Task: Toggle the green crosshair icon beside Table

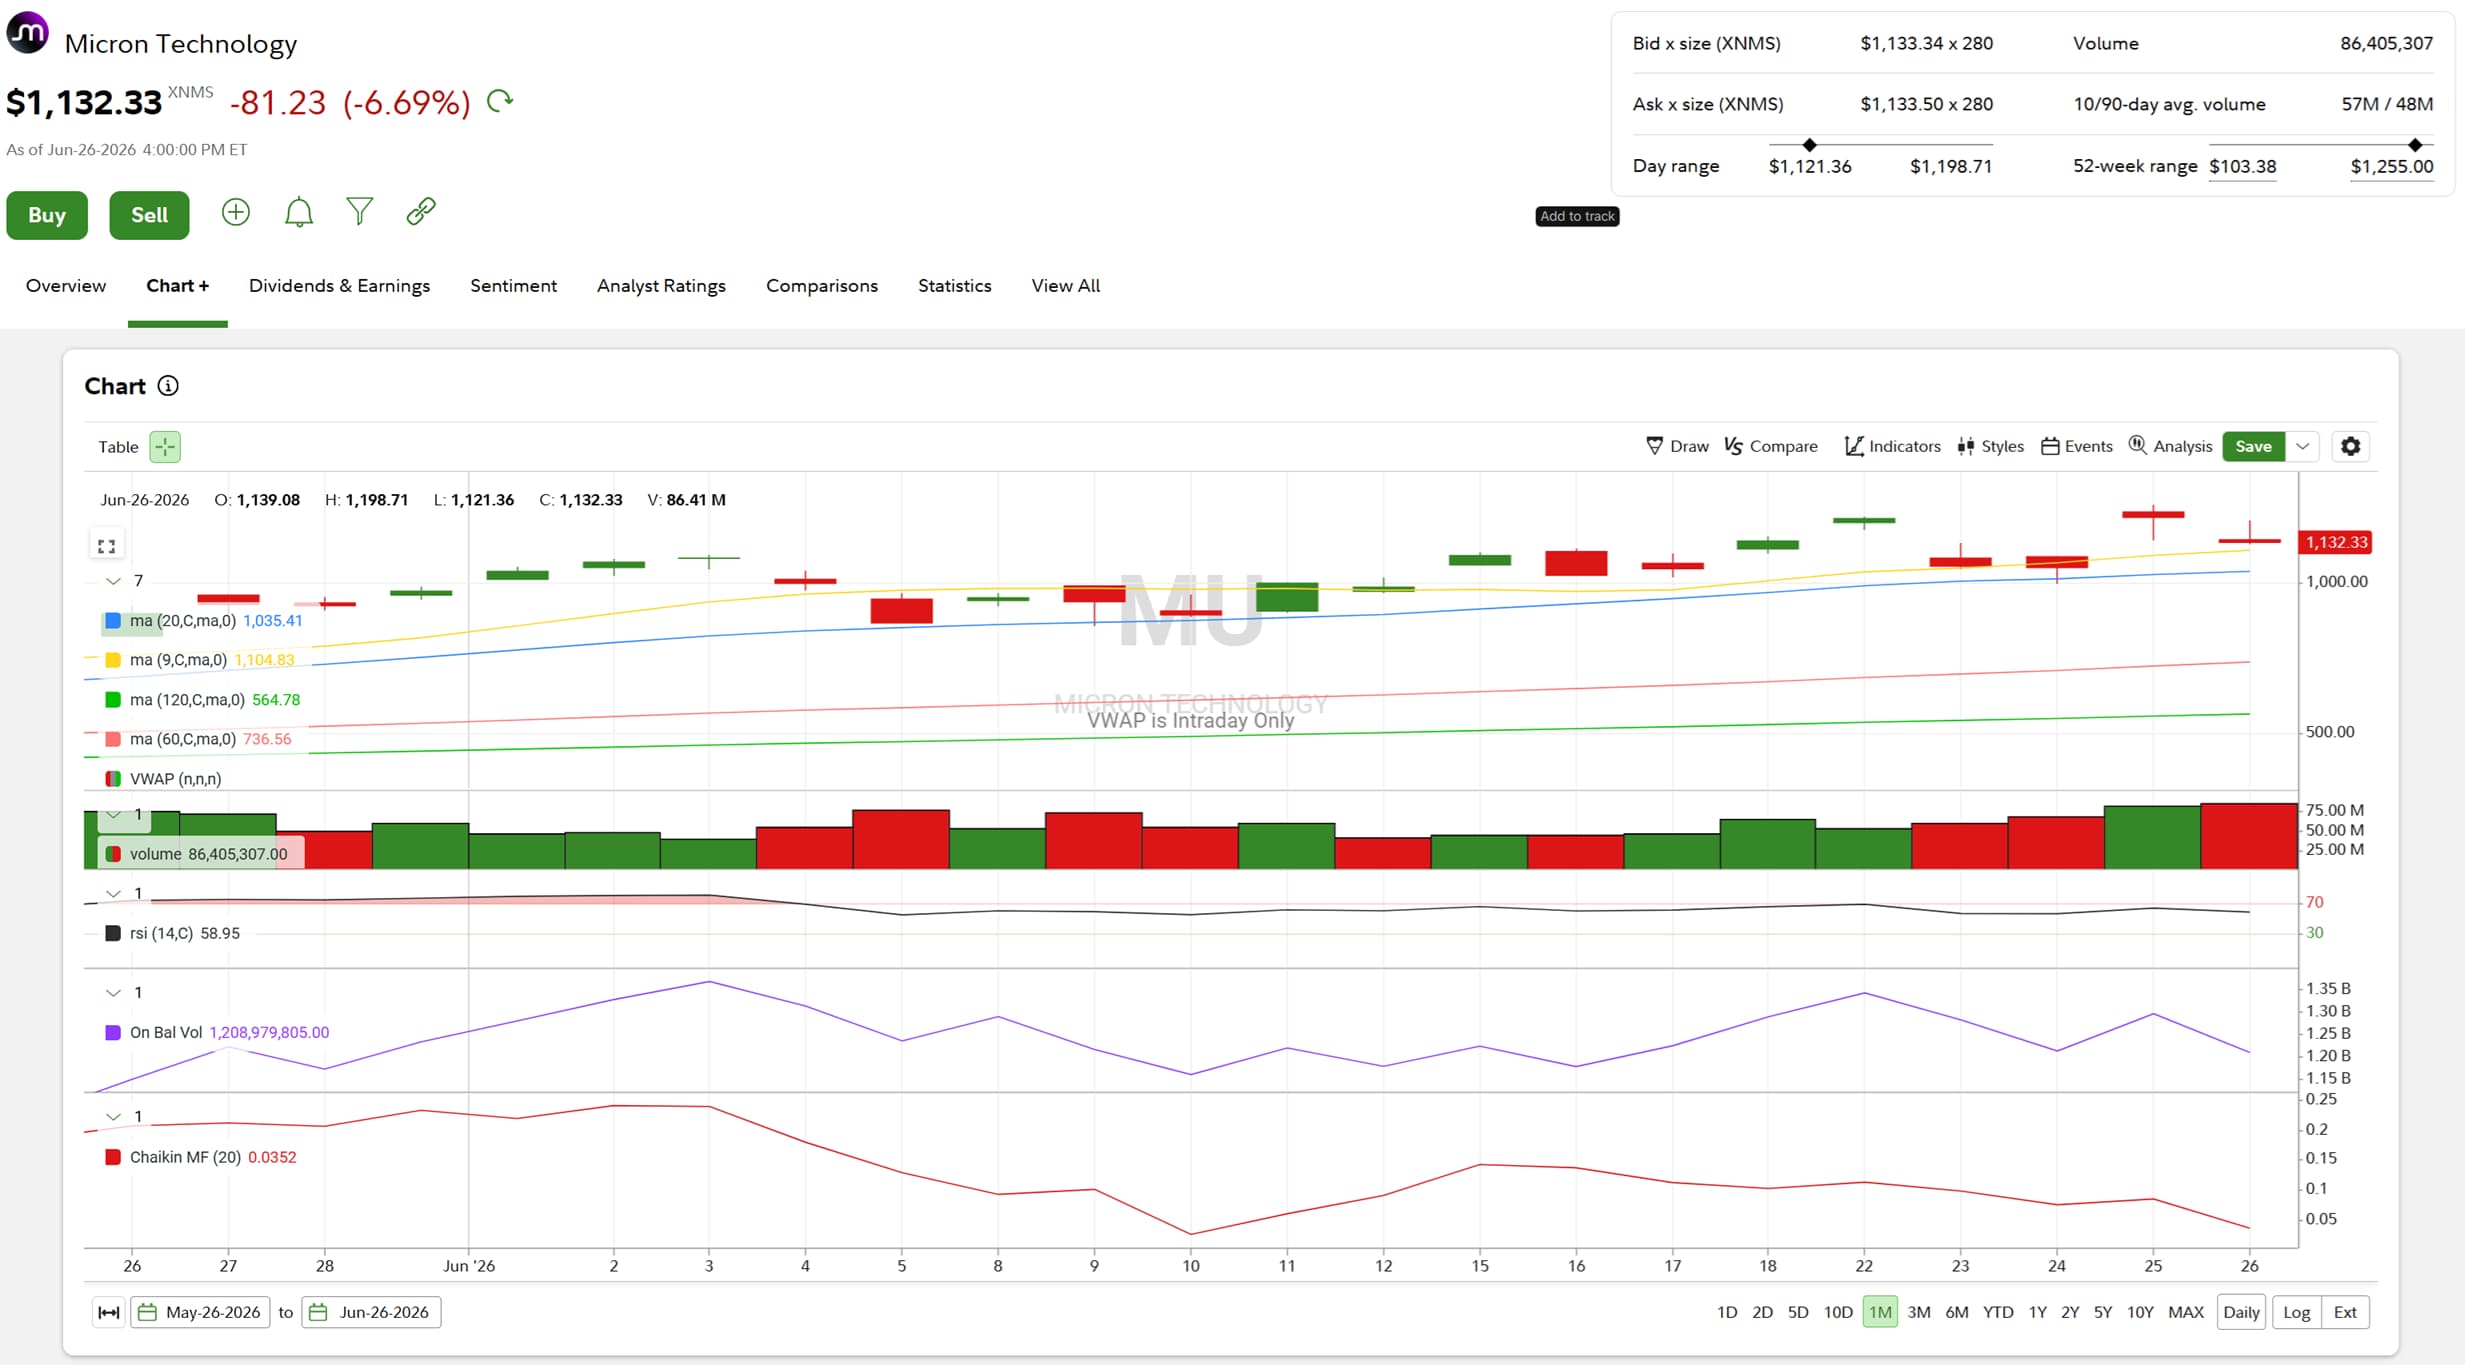Action: (x=165, y=447)
